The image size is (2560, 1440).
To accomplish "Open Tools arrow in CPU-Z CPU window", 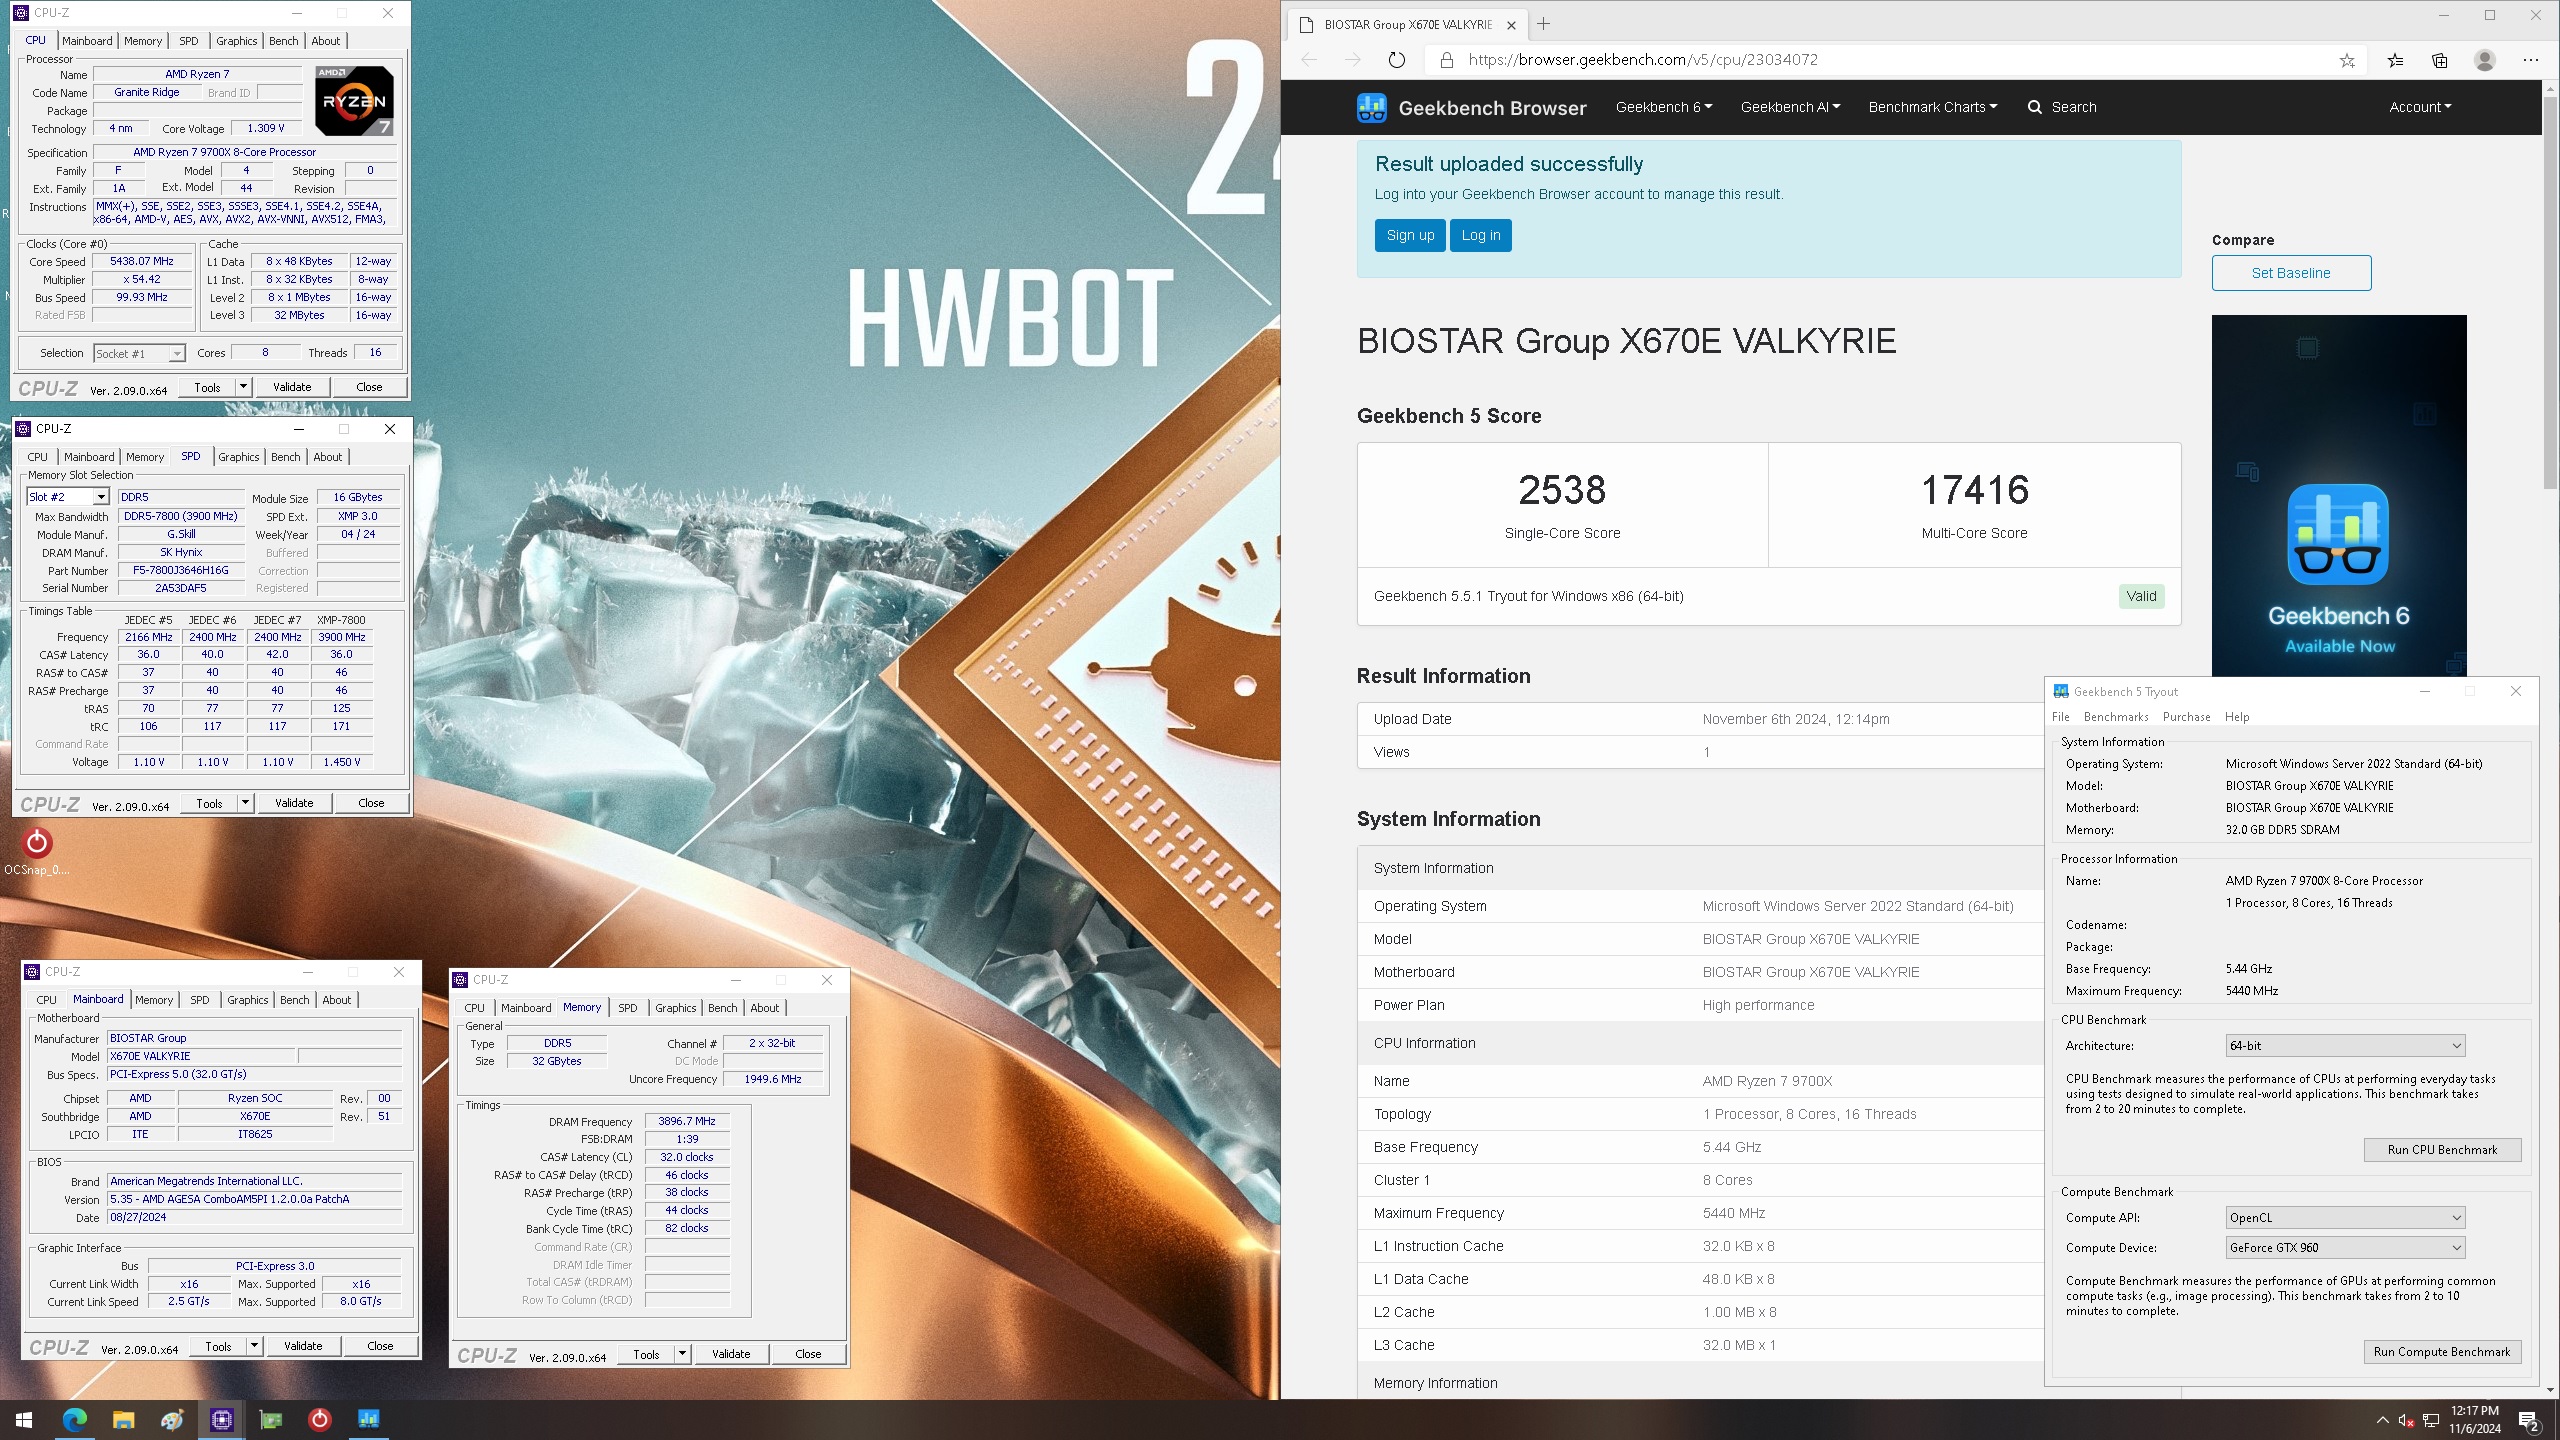I will pyautogui.click(x=243, y=387).
